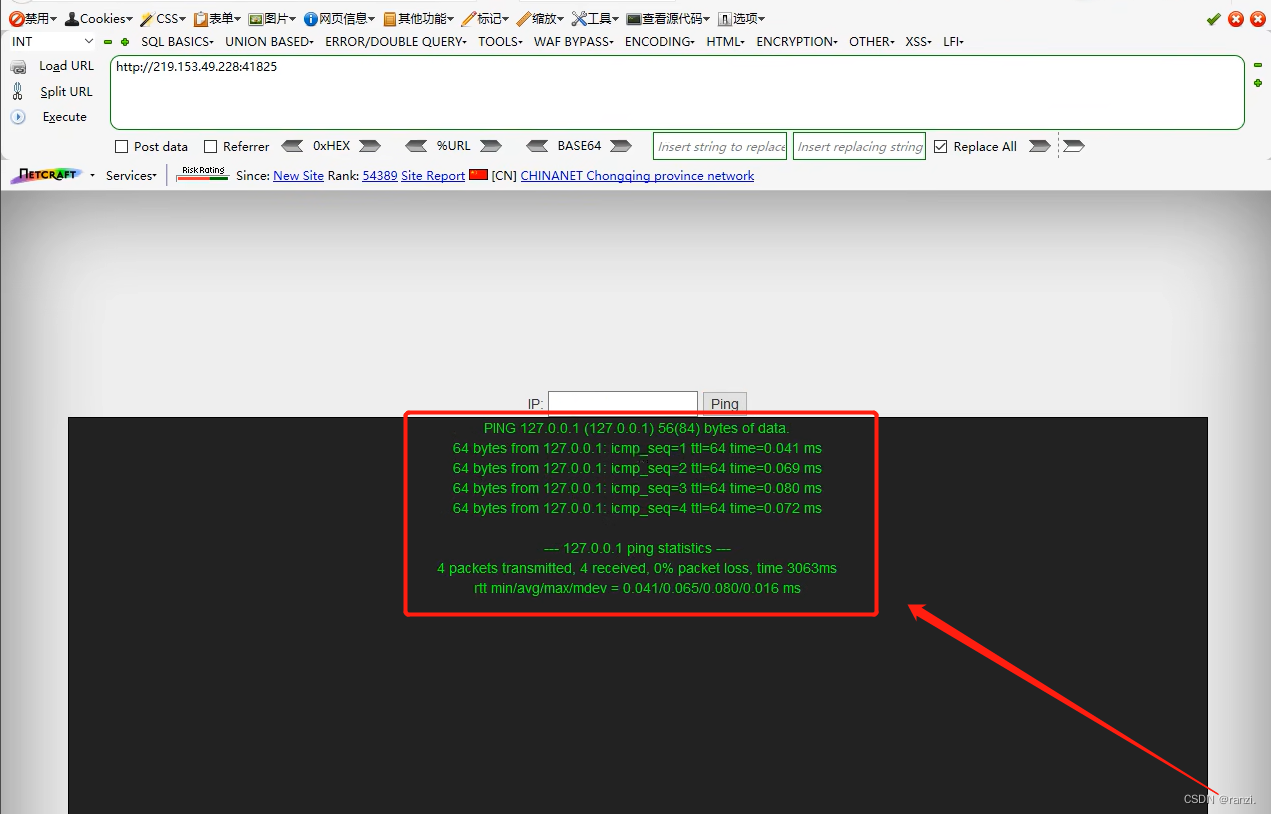The image size is (1271, 814).
Task: Click the Netcraft logo
Action: pos(45,176)
